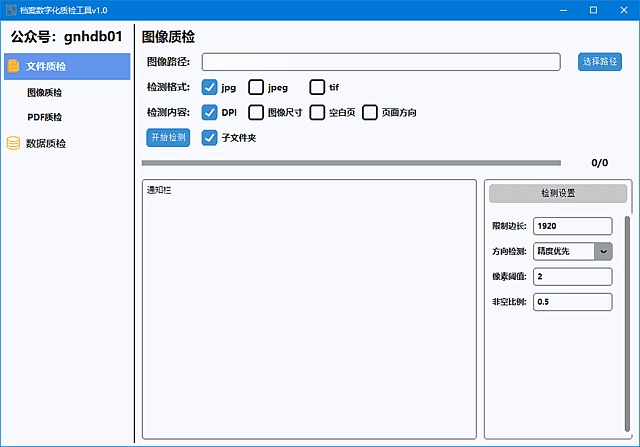Select 图像质检 in the sidebar

[44, 93]
